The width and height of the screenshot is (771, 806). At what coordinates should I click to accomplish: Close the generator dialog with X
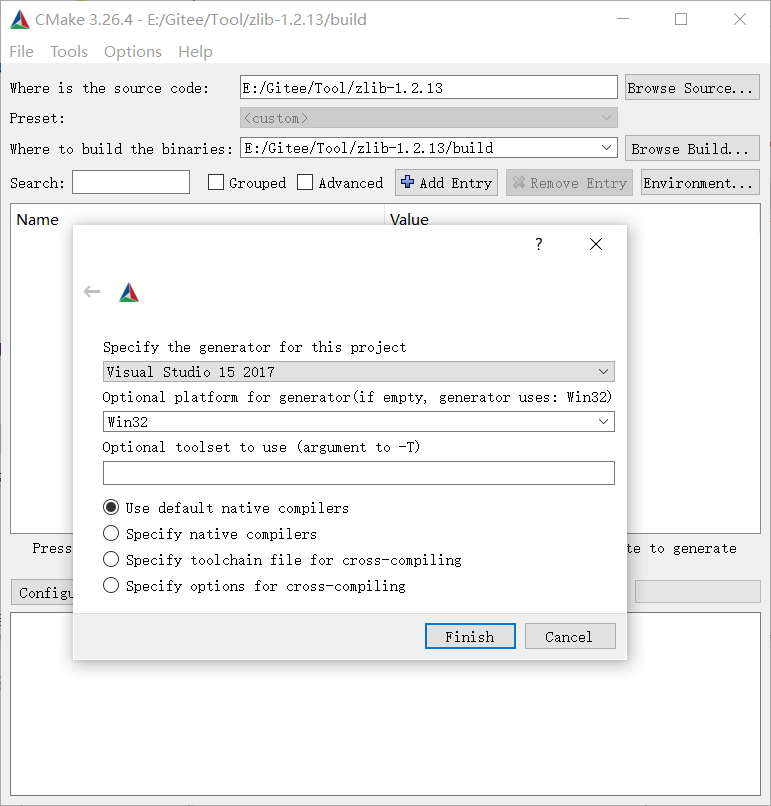(x=596, y=244)
